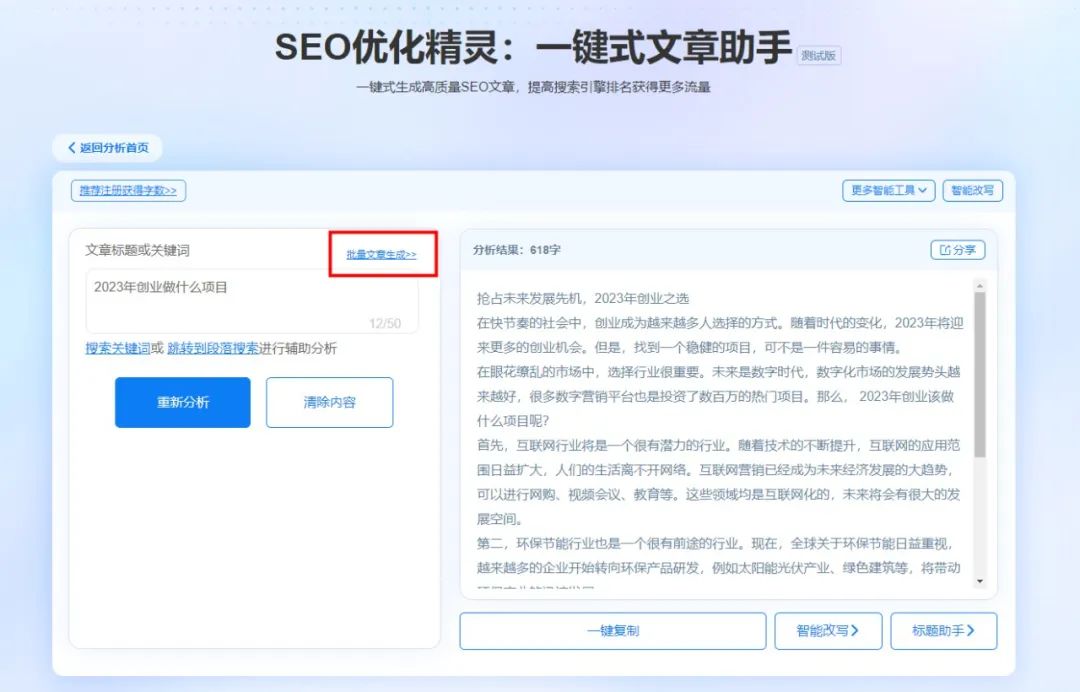Click the 智能改写 button at top right
1080x692 pixels.
click(x=972, y=190)
